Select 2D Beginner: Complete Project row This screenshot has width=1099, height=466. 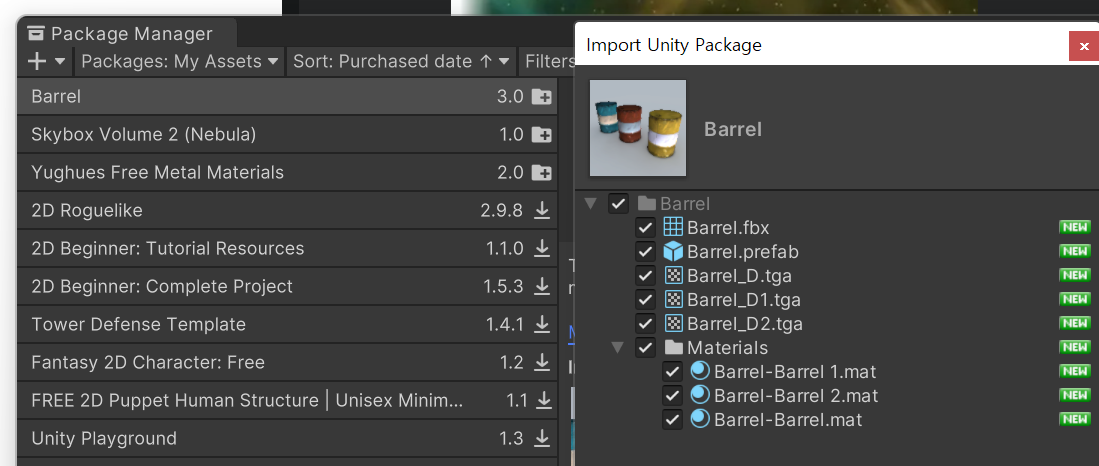[287, 287]
